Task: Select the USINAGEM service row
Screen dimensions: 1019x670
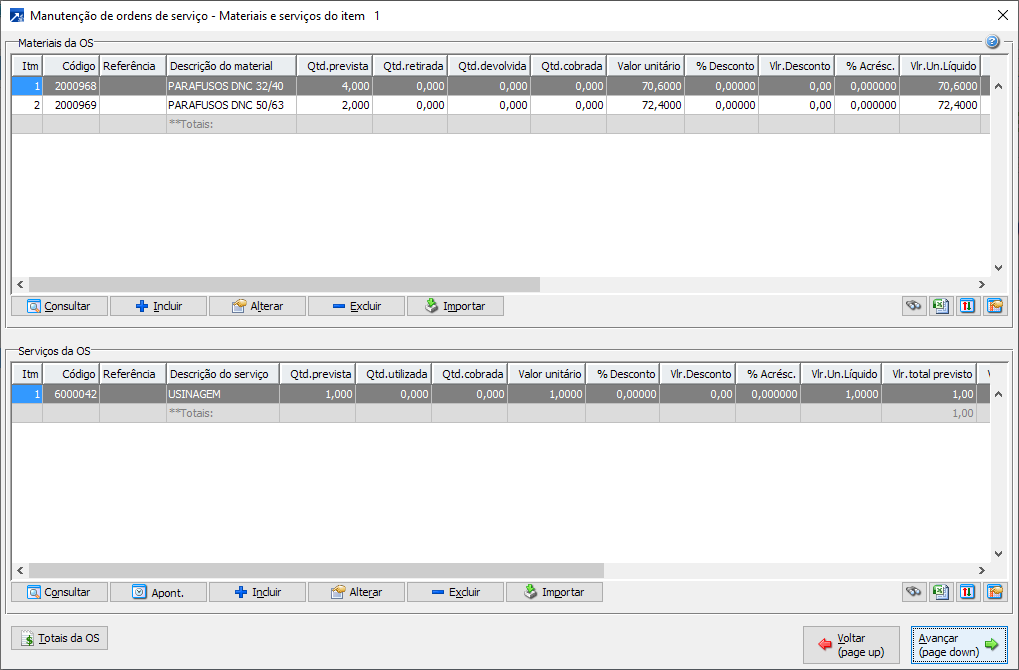Action: pos(500,394)
